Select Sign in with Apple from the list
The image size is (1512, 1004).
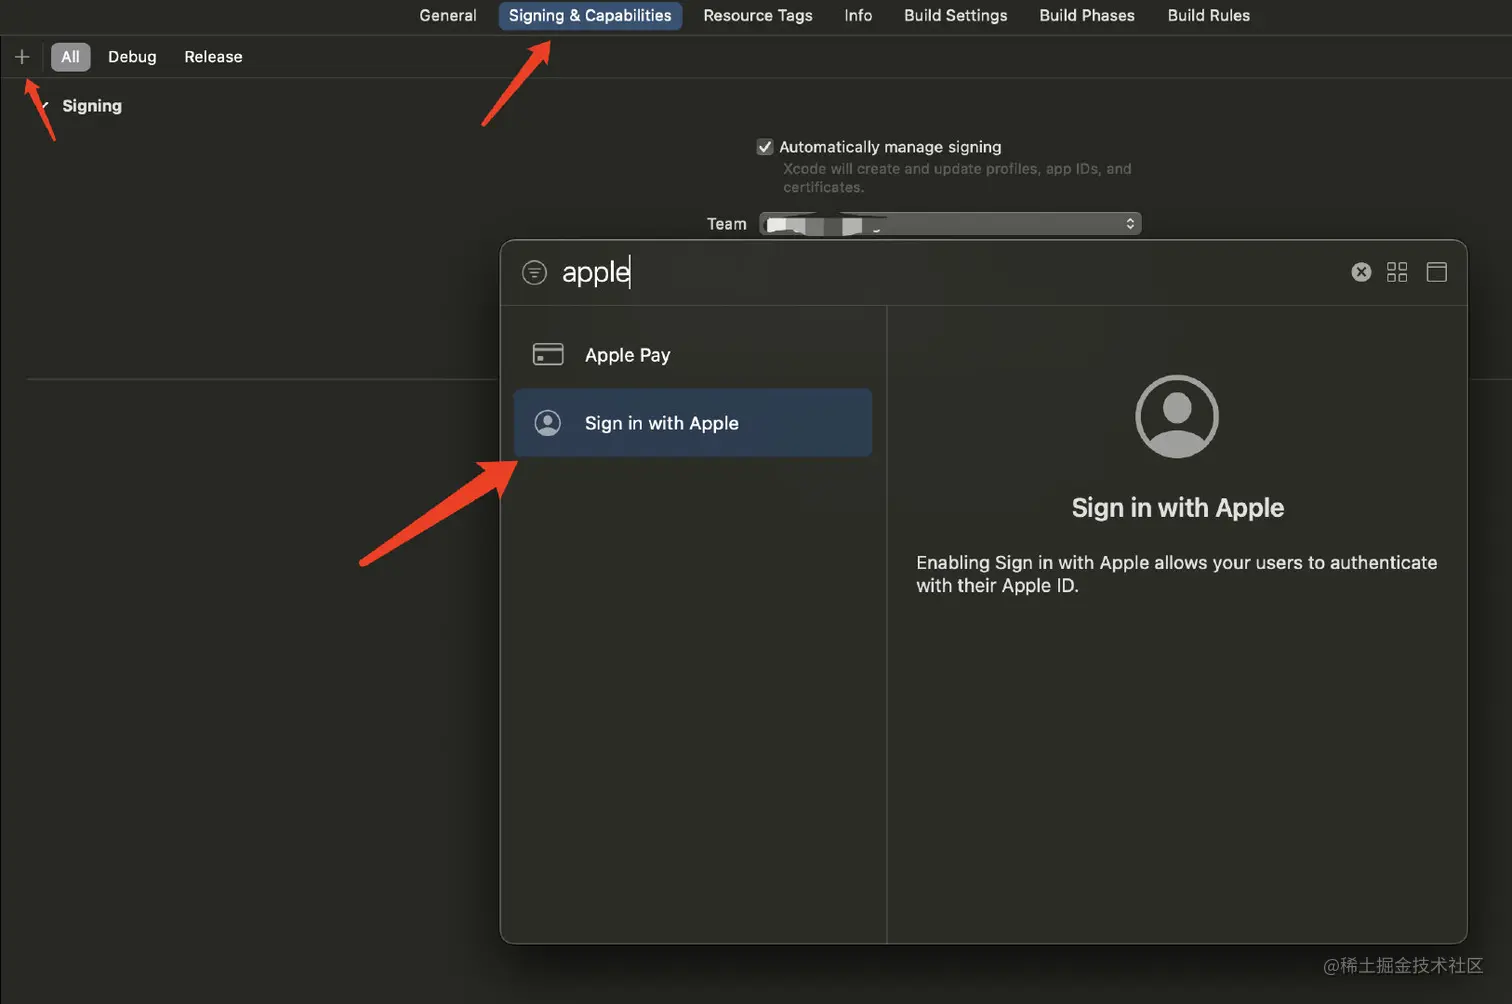click(662, 422)
